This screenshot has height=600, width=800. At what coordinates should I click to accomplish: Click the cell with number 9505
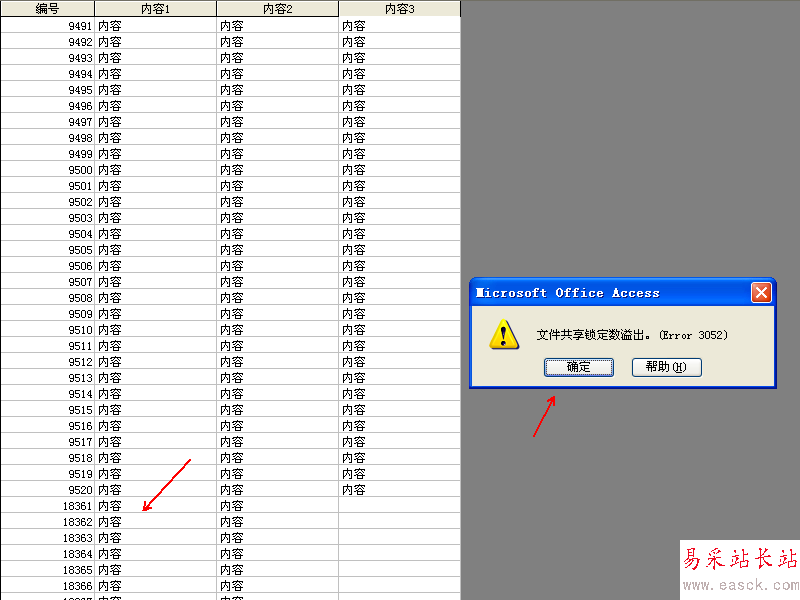(47, 250)
